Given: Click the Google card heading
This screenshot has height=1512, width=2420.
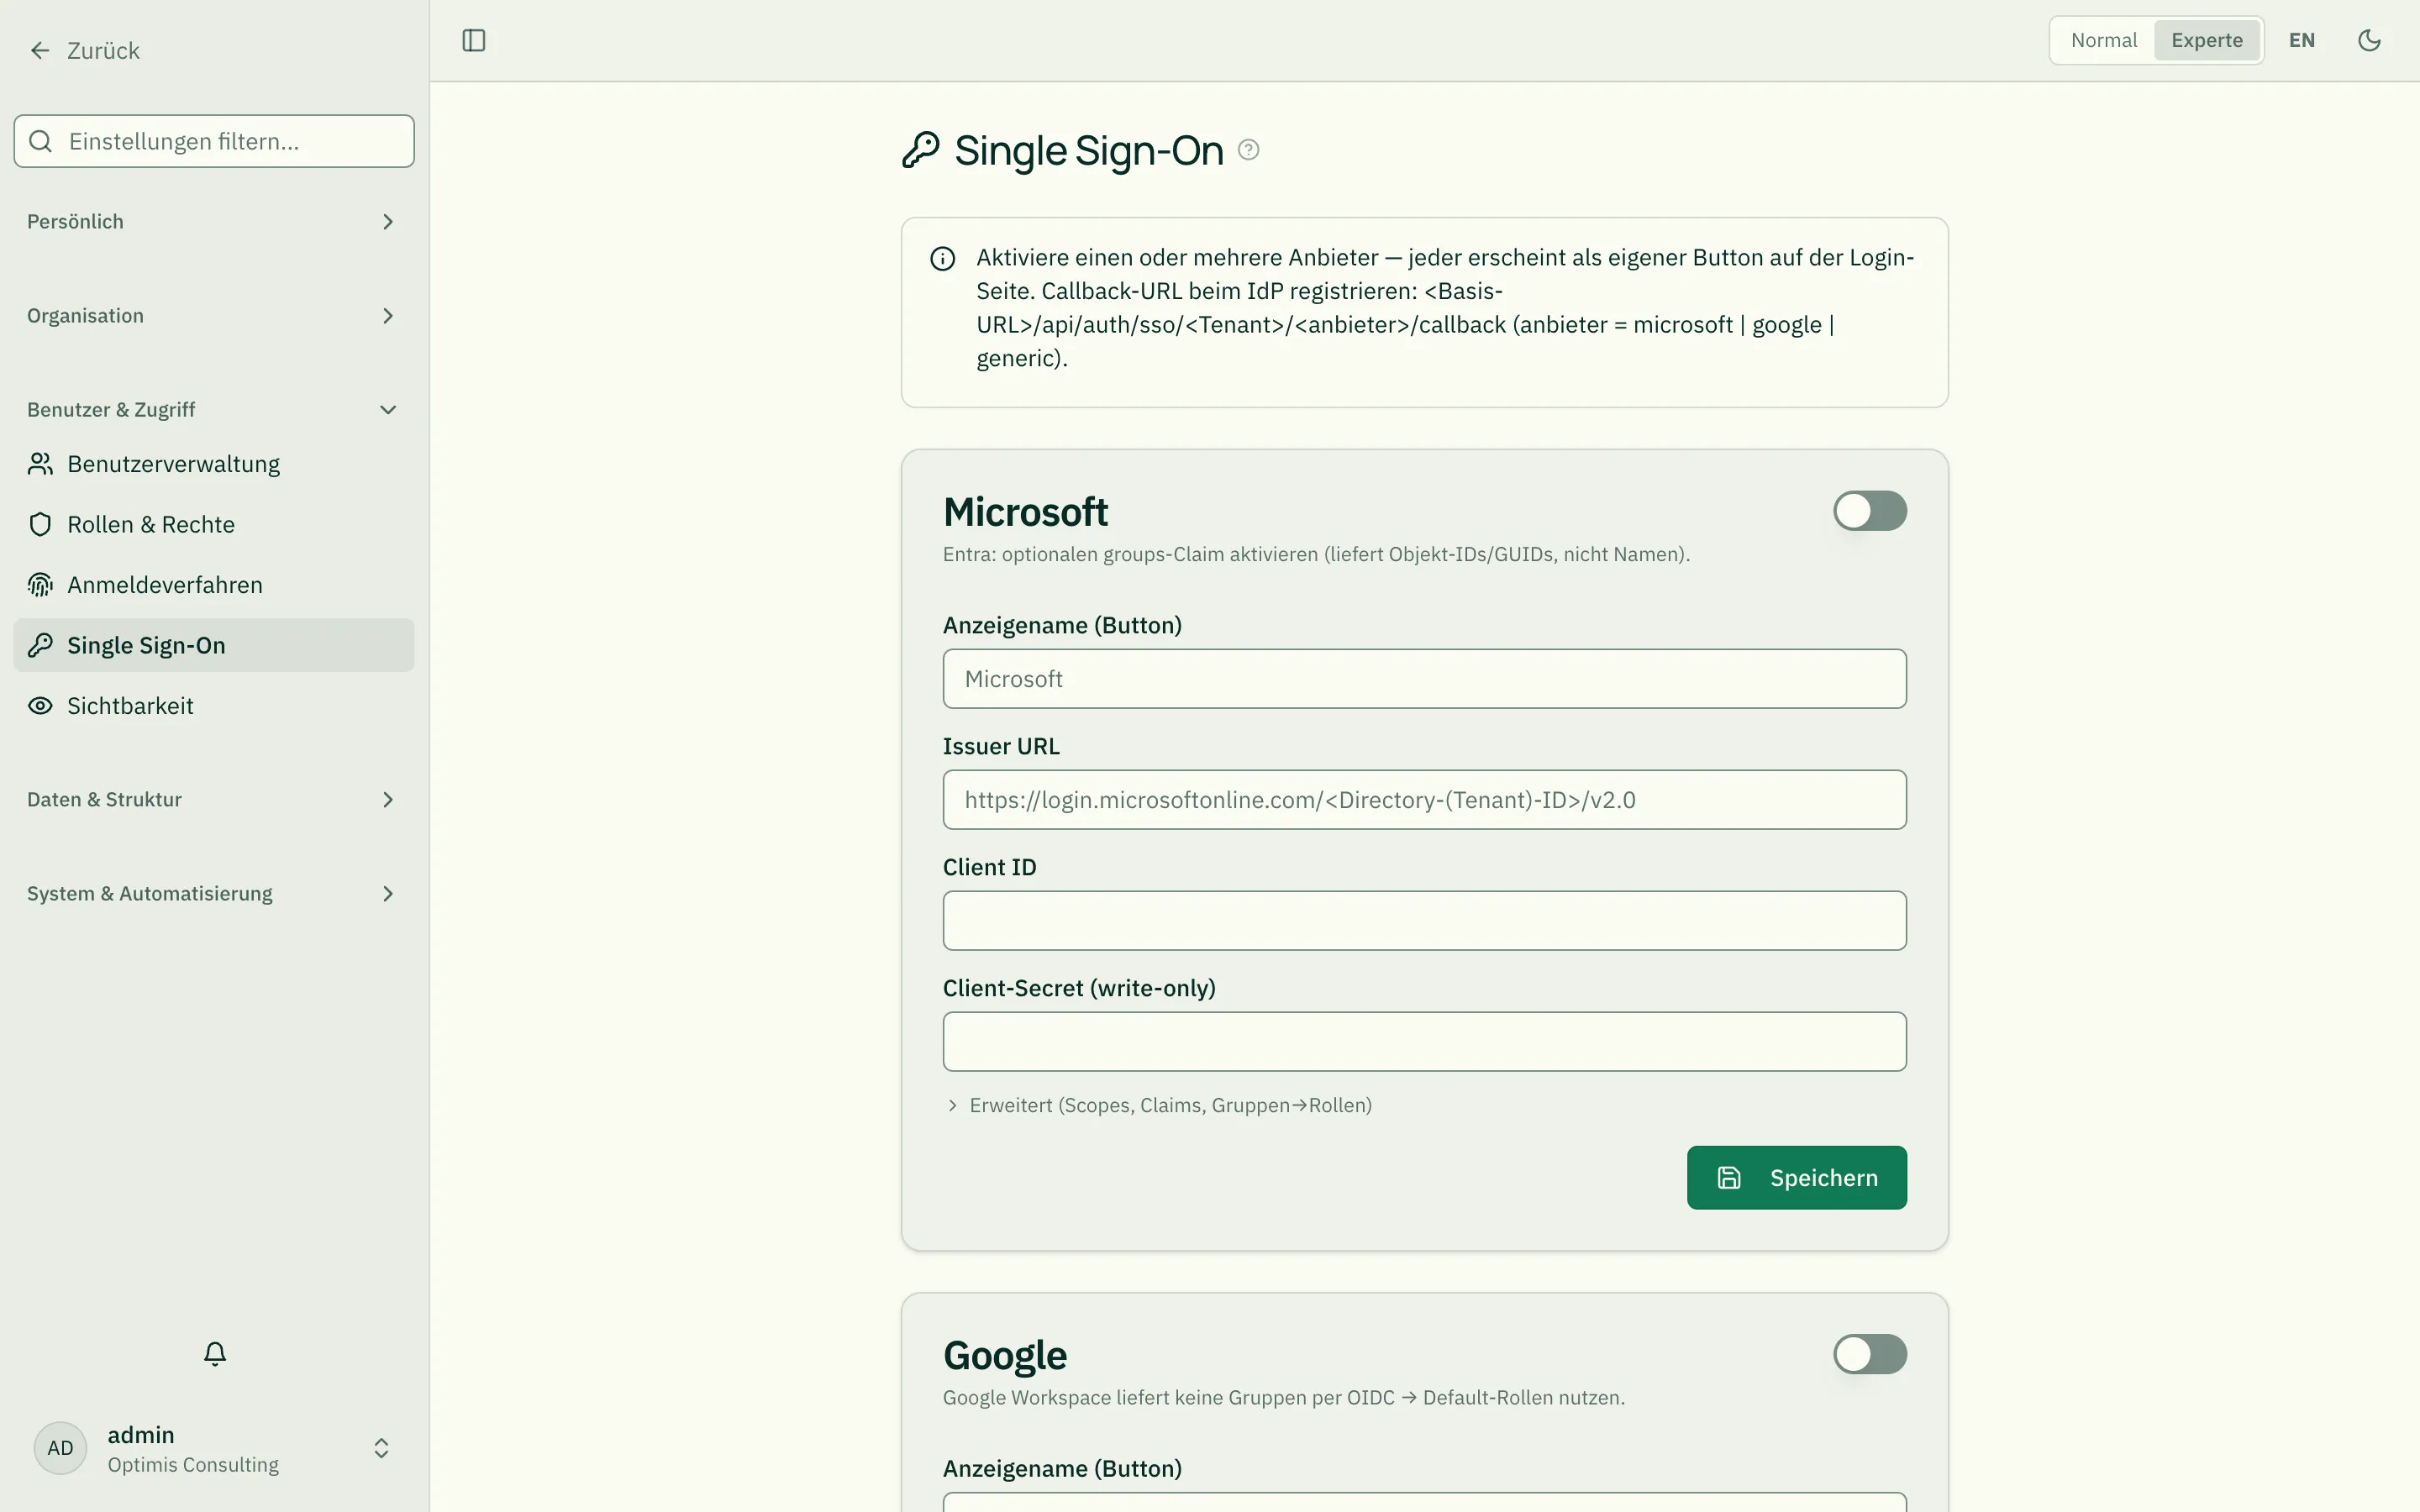Looking at the screenshot, I should 1005,1356.
